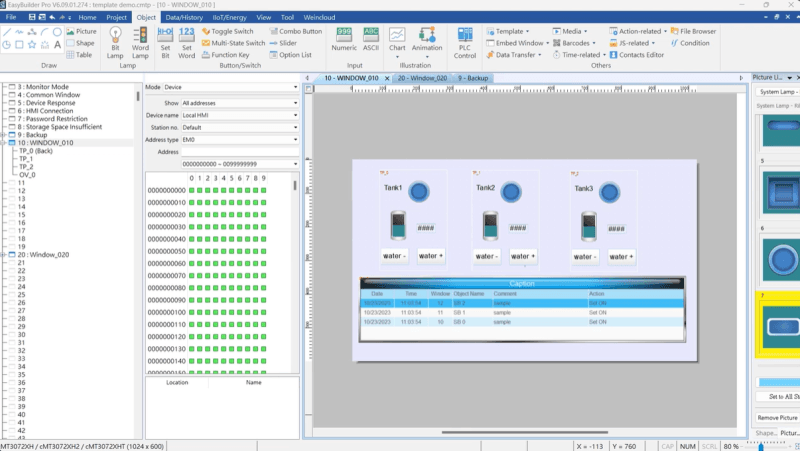The image size is (800, 451).
Task: Click the Toggle Switch tool
Action: tap(232, 31)
